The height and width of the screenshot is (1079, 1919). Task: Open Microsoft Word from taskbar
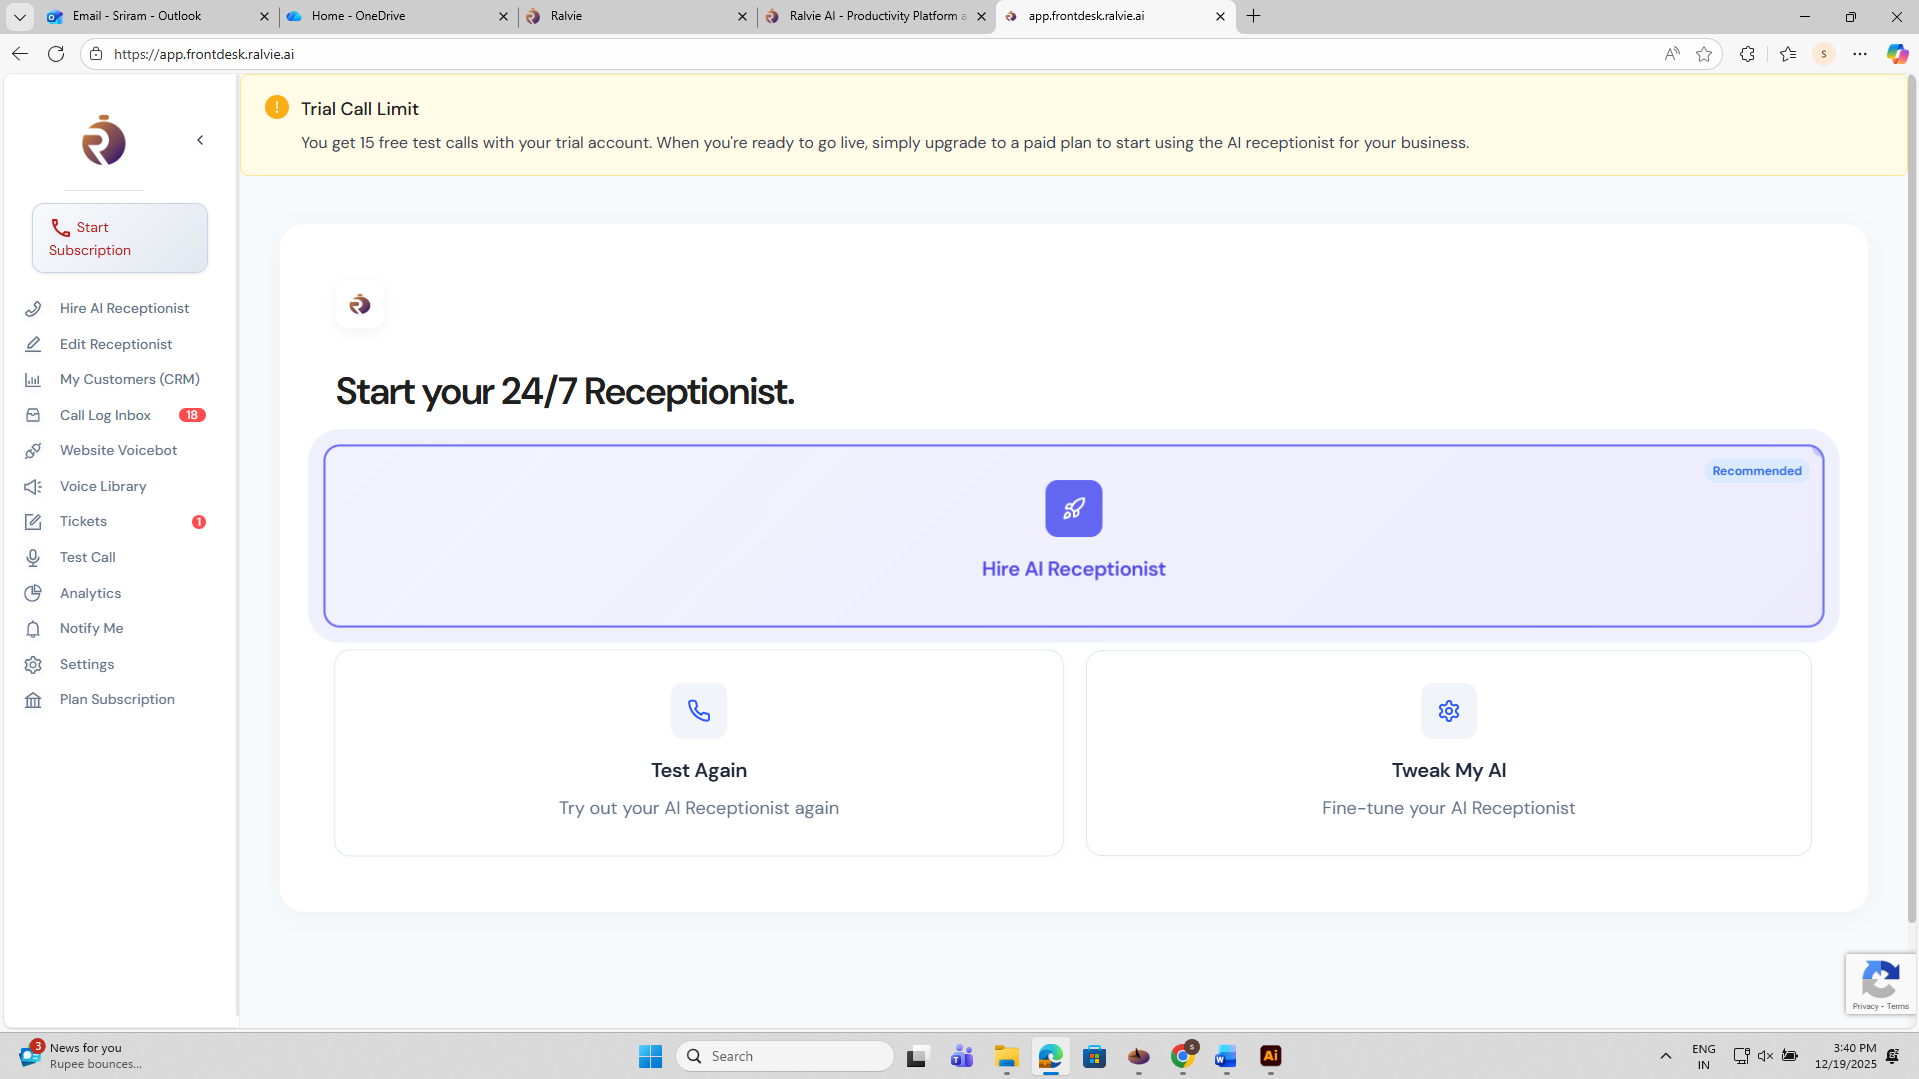[1226, 1056]
